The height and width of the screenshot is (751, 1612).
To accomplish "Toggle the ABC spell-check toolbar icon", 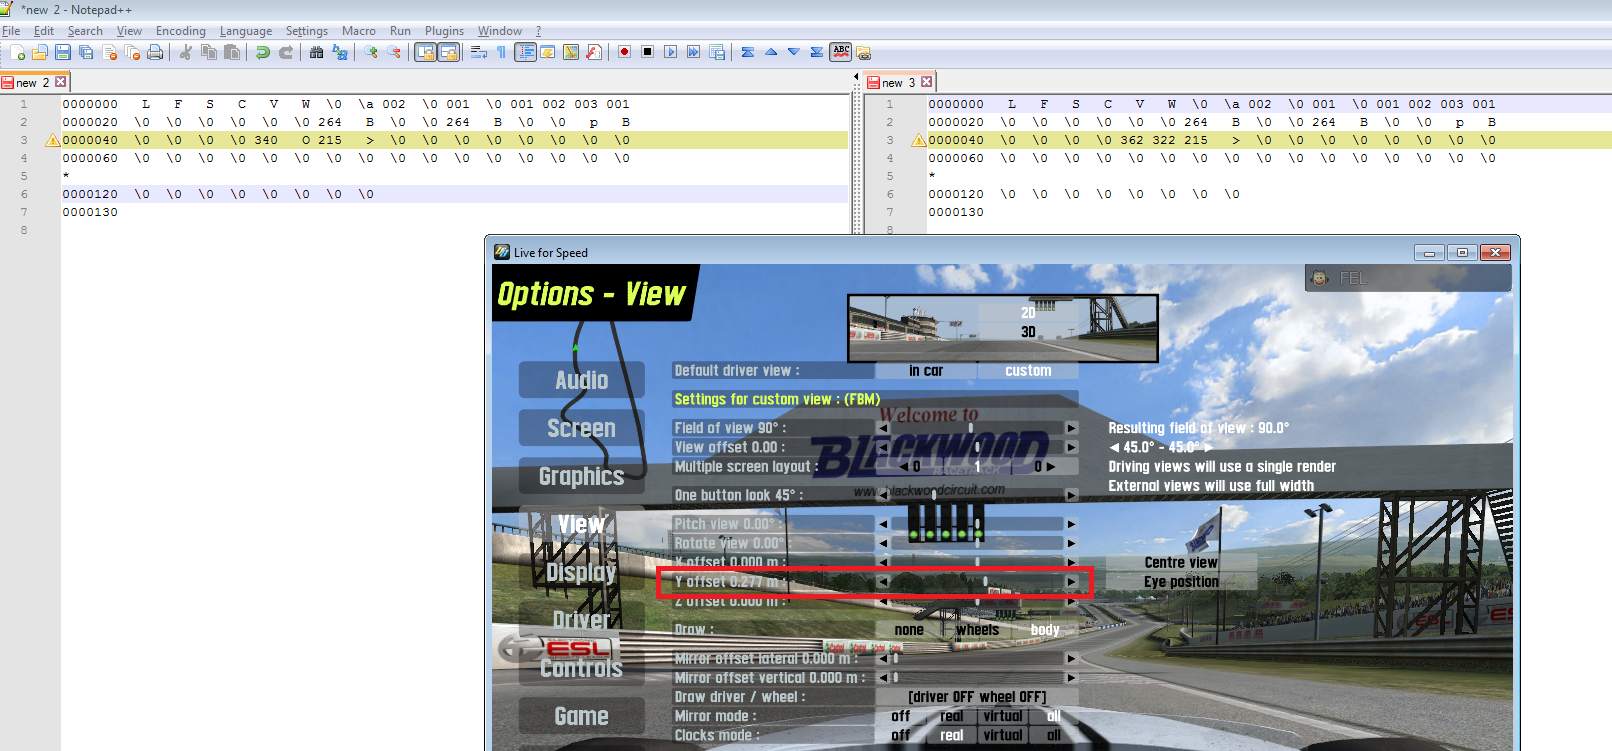I will (x=841, y=52).
